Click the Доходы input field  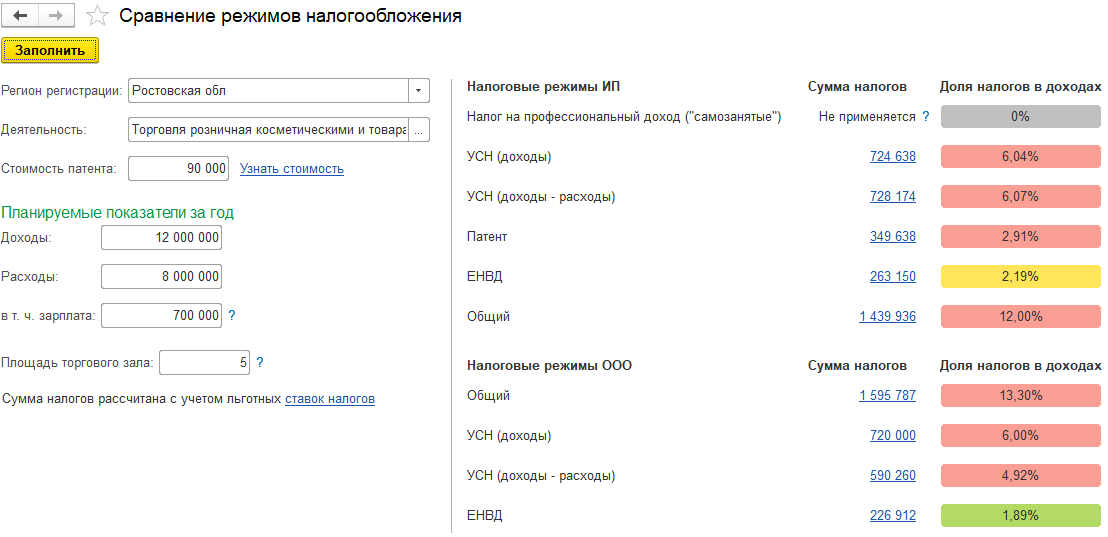pos(161,238)
